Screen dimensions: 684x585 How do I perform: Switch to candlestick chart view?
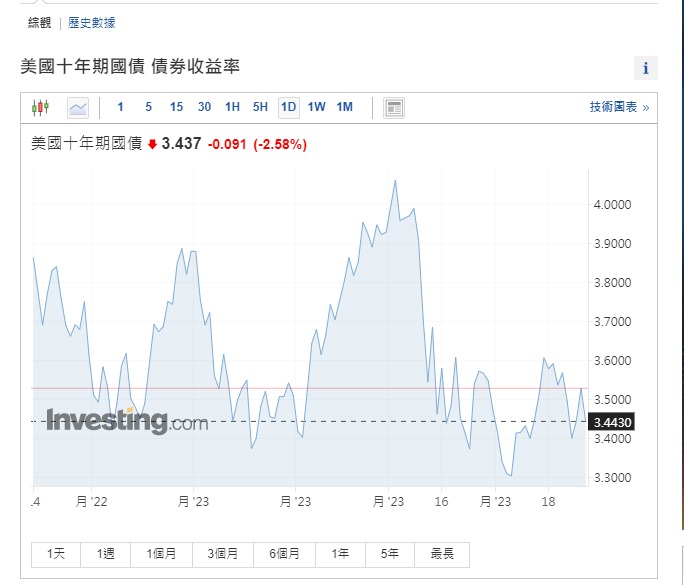point(41,107)
